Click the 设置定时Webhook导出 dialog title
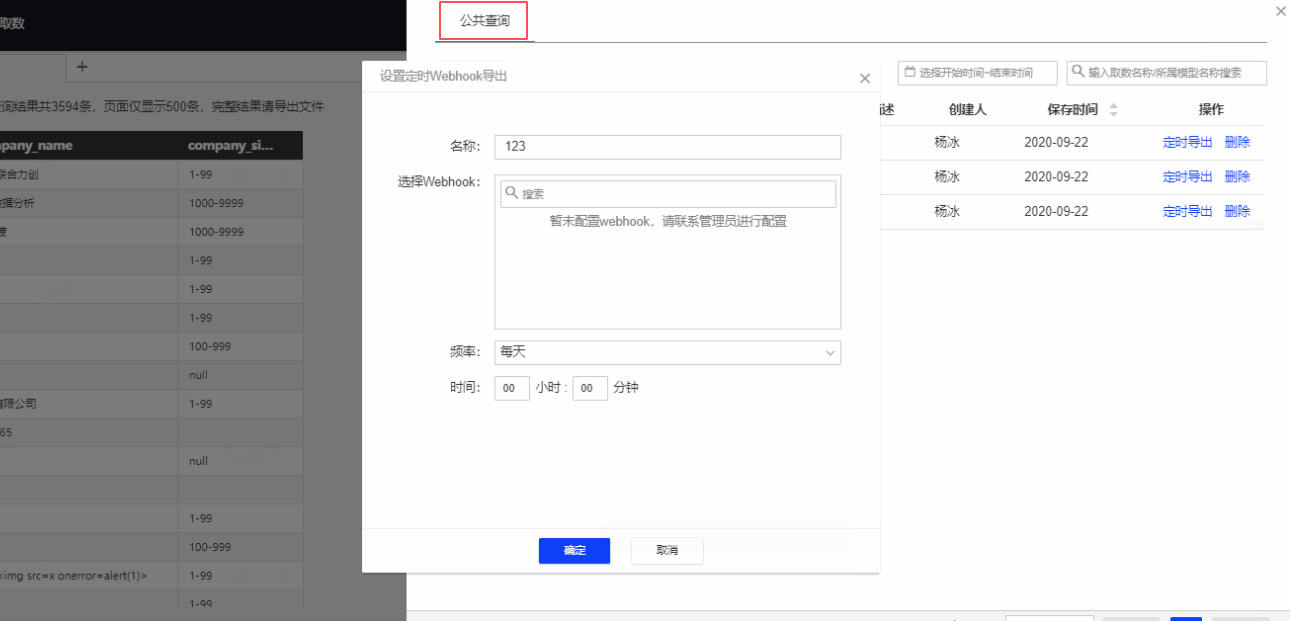Viewport: 1309px width, 621px height. [443, 76]
